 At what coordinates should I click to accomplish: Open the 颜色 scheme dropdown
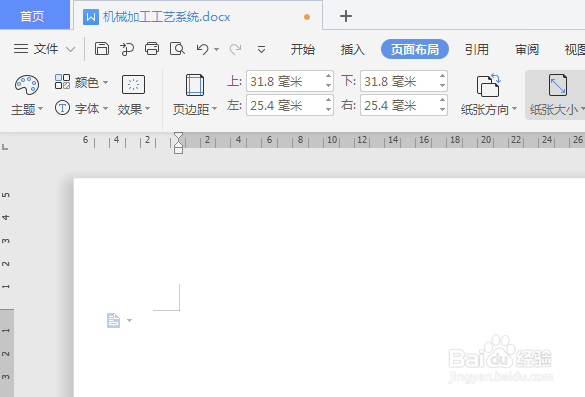pyautogui.click(x=81, y=82)
